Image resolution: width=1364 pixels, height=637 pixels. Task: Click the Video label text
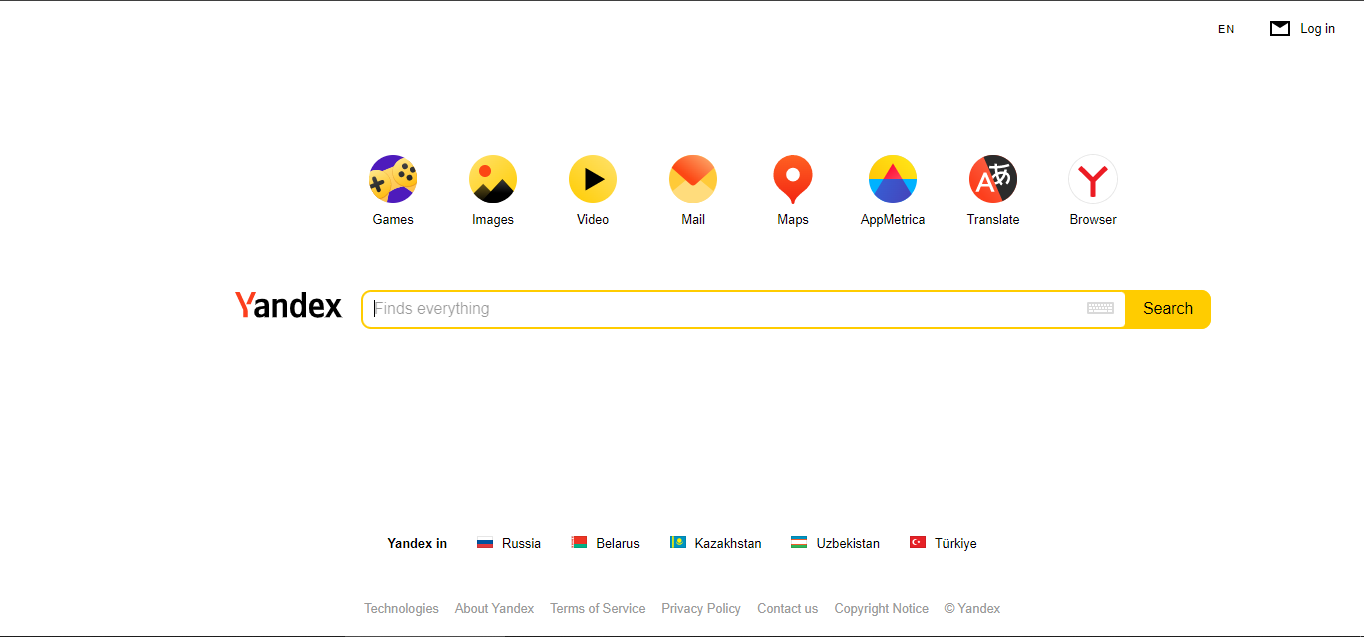coord(593,219)
